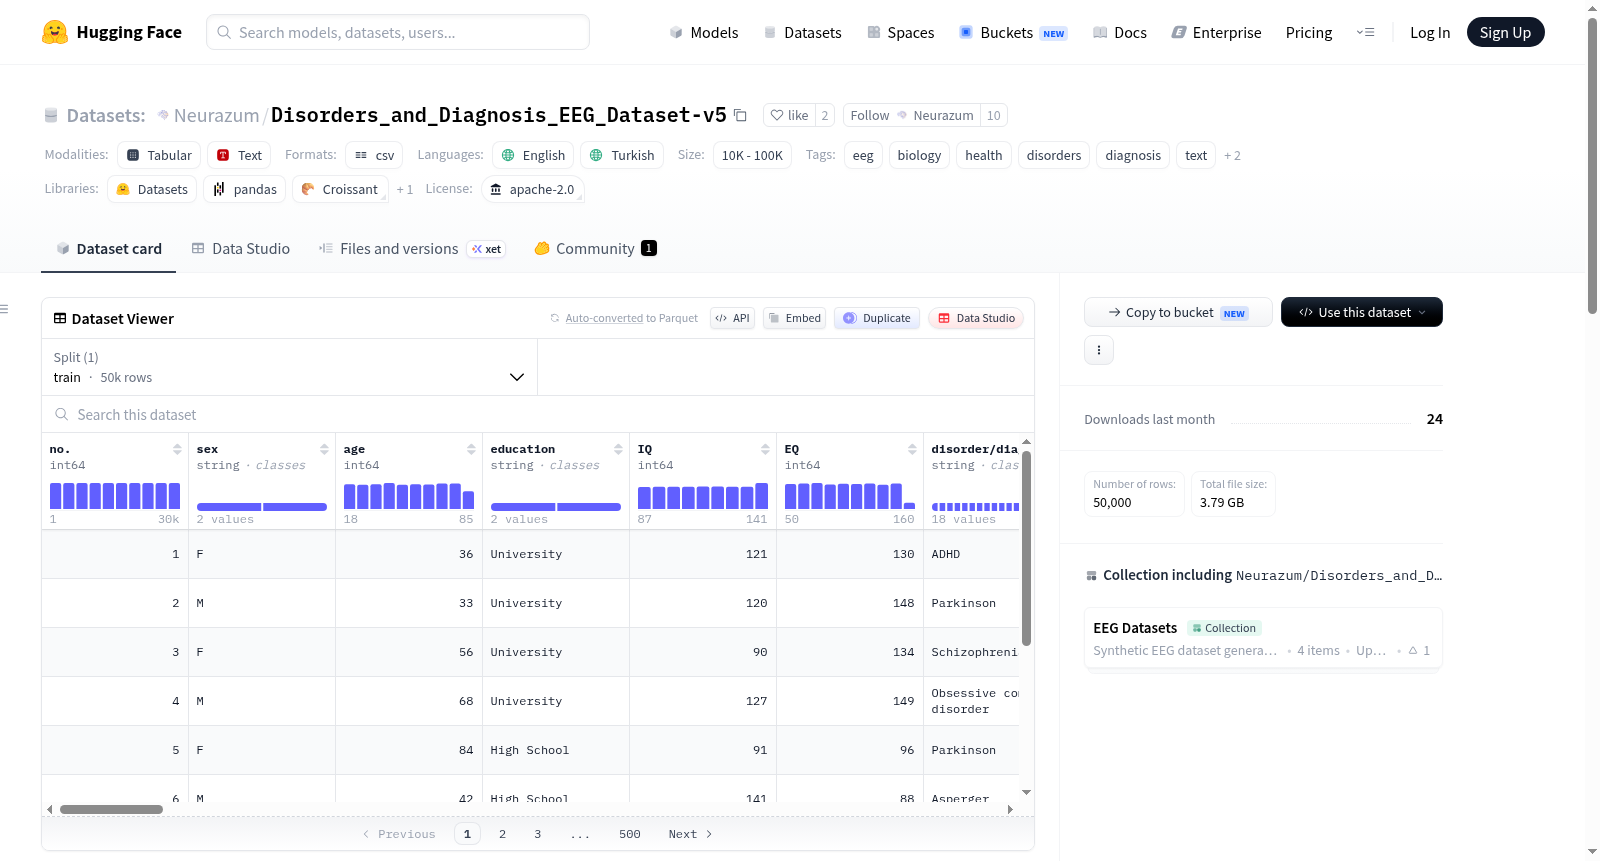
Task: Open Models in the top navigation
Action: 704,32
